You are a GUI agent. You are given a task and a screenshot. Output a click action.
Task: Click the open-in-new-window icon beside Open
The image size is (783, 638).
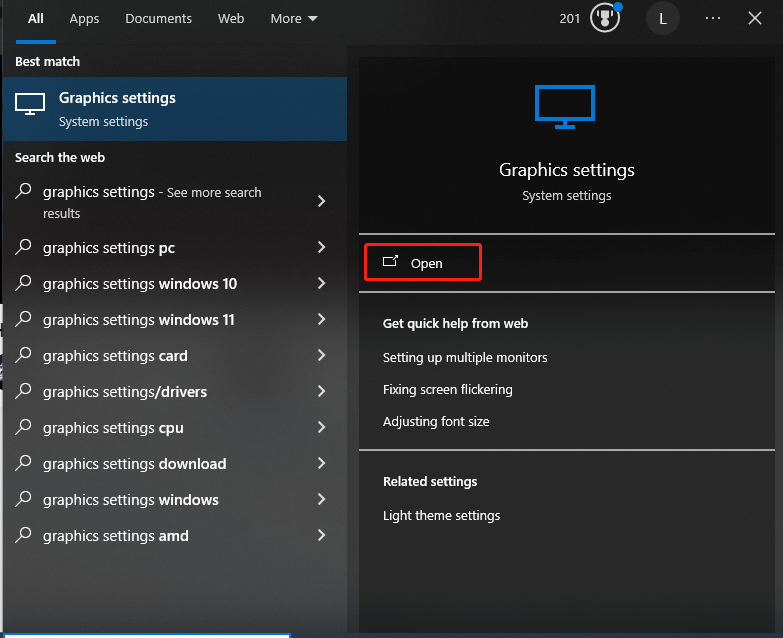(390, 261)
